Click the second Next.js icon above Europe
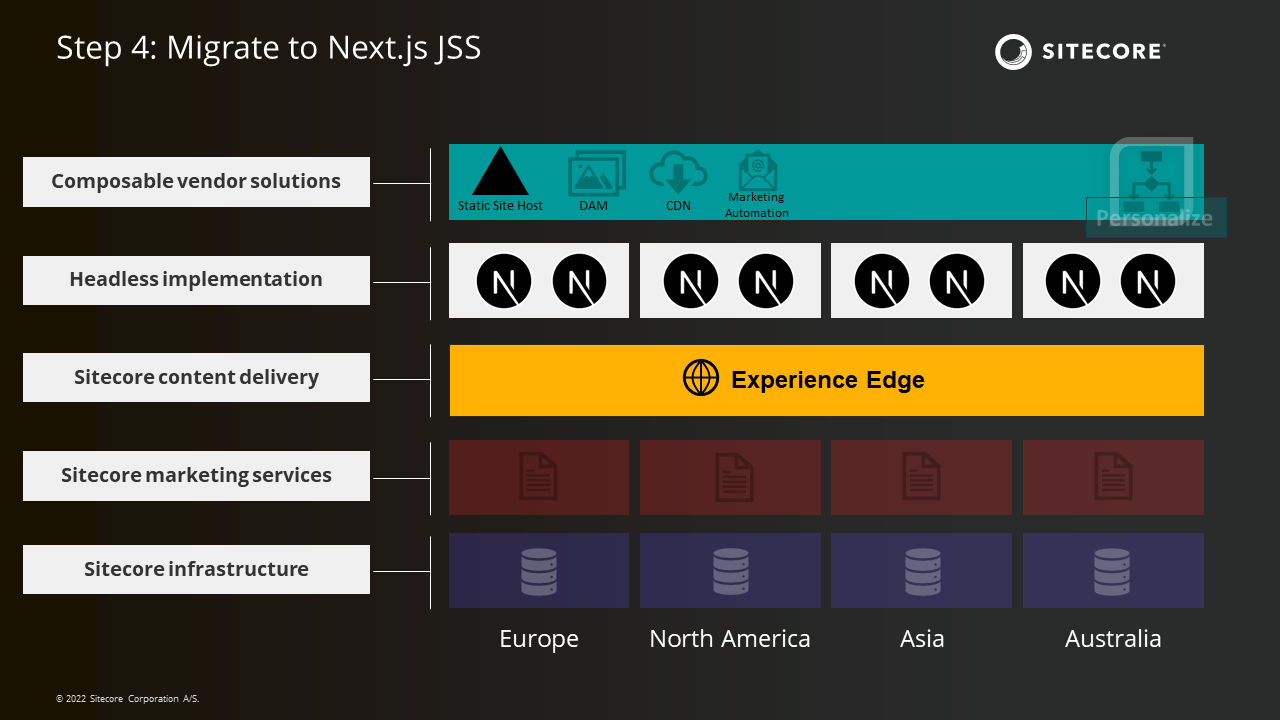The image size is (1280, 720). 580,281
